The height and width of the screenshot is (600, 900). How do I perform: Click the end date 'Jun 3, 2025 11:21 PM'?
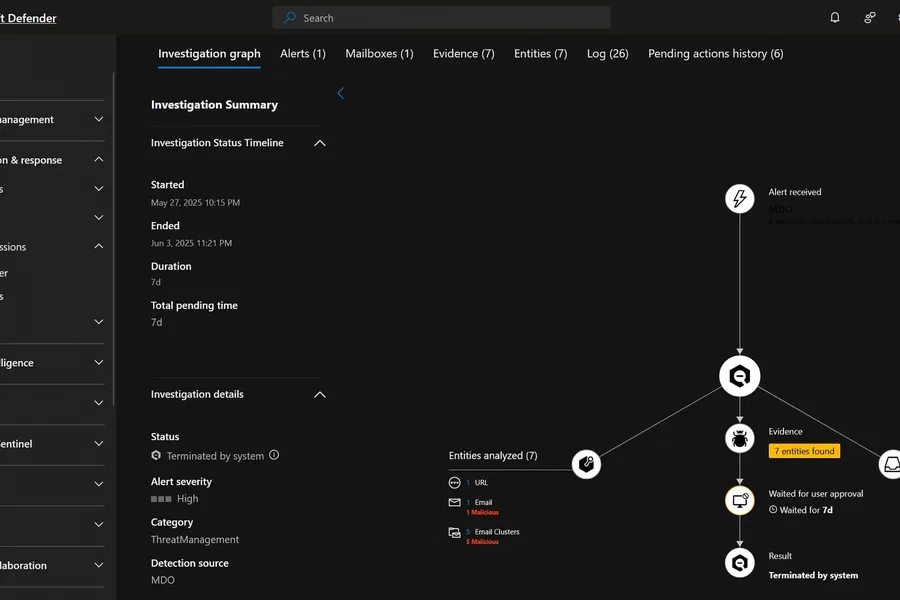(191, 243)
